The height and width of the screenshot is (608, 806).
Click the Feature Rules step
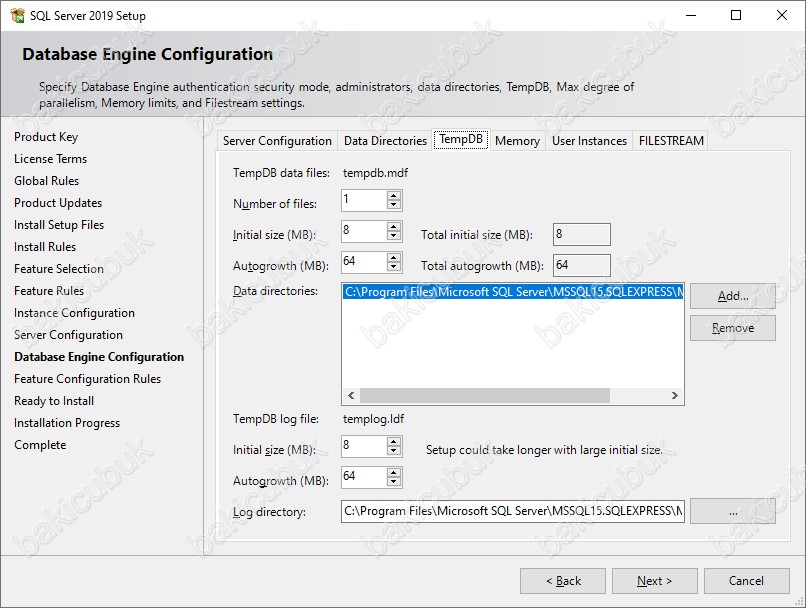click(x=49, y=291)
